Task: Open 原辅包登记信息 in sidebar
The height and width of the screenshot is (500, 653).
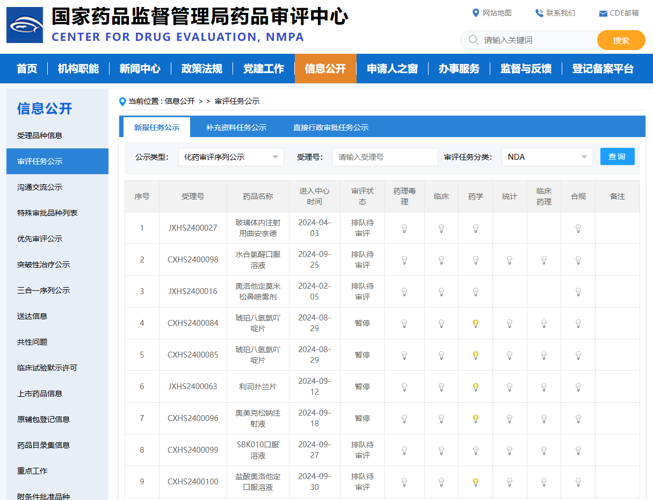Action: 43,420
